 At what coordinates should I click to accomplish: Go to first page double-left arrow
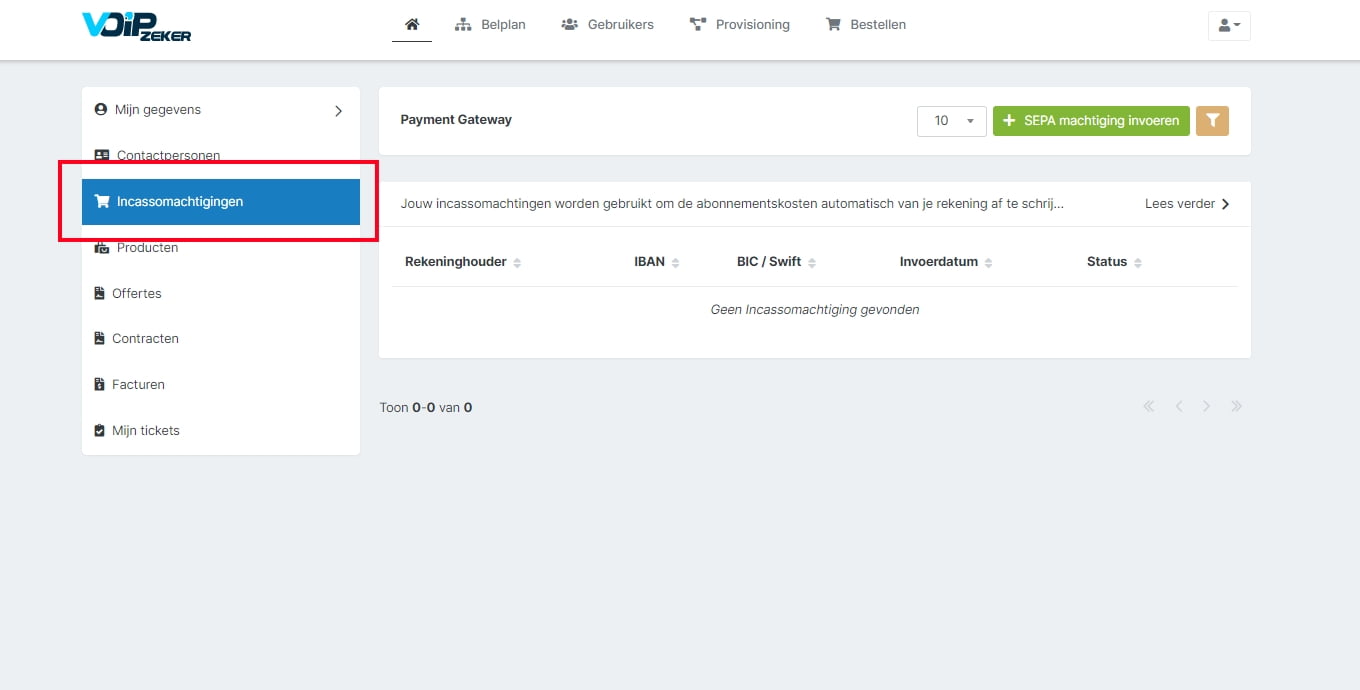[1149, 407]
